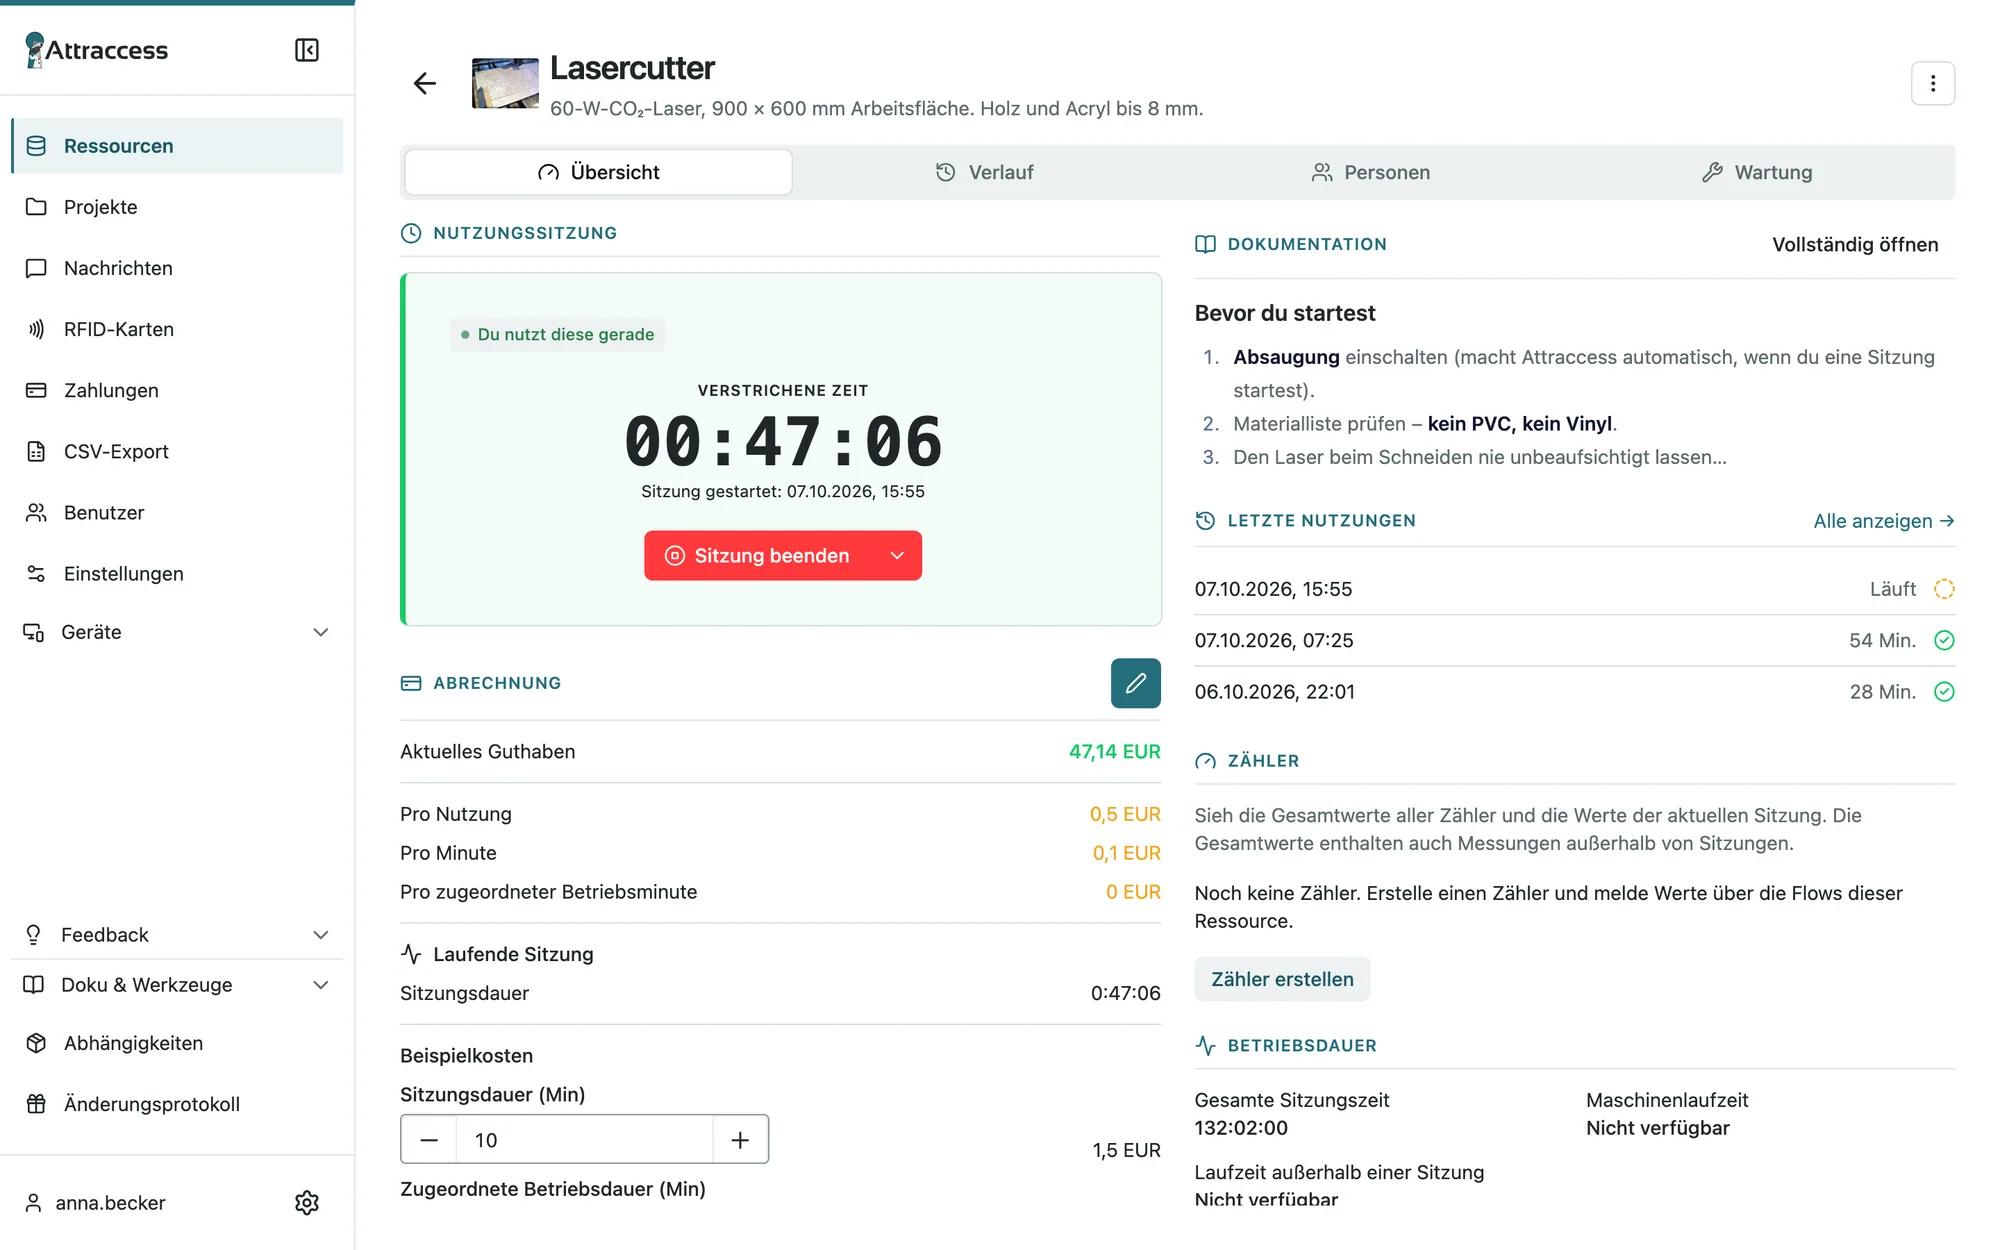Screen dimensions: 2000x1250
Task: Collapse the sidebar with the panel icon
Action: tap(307, 50)
